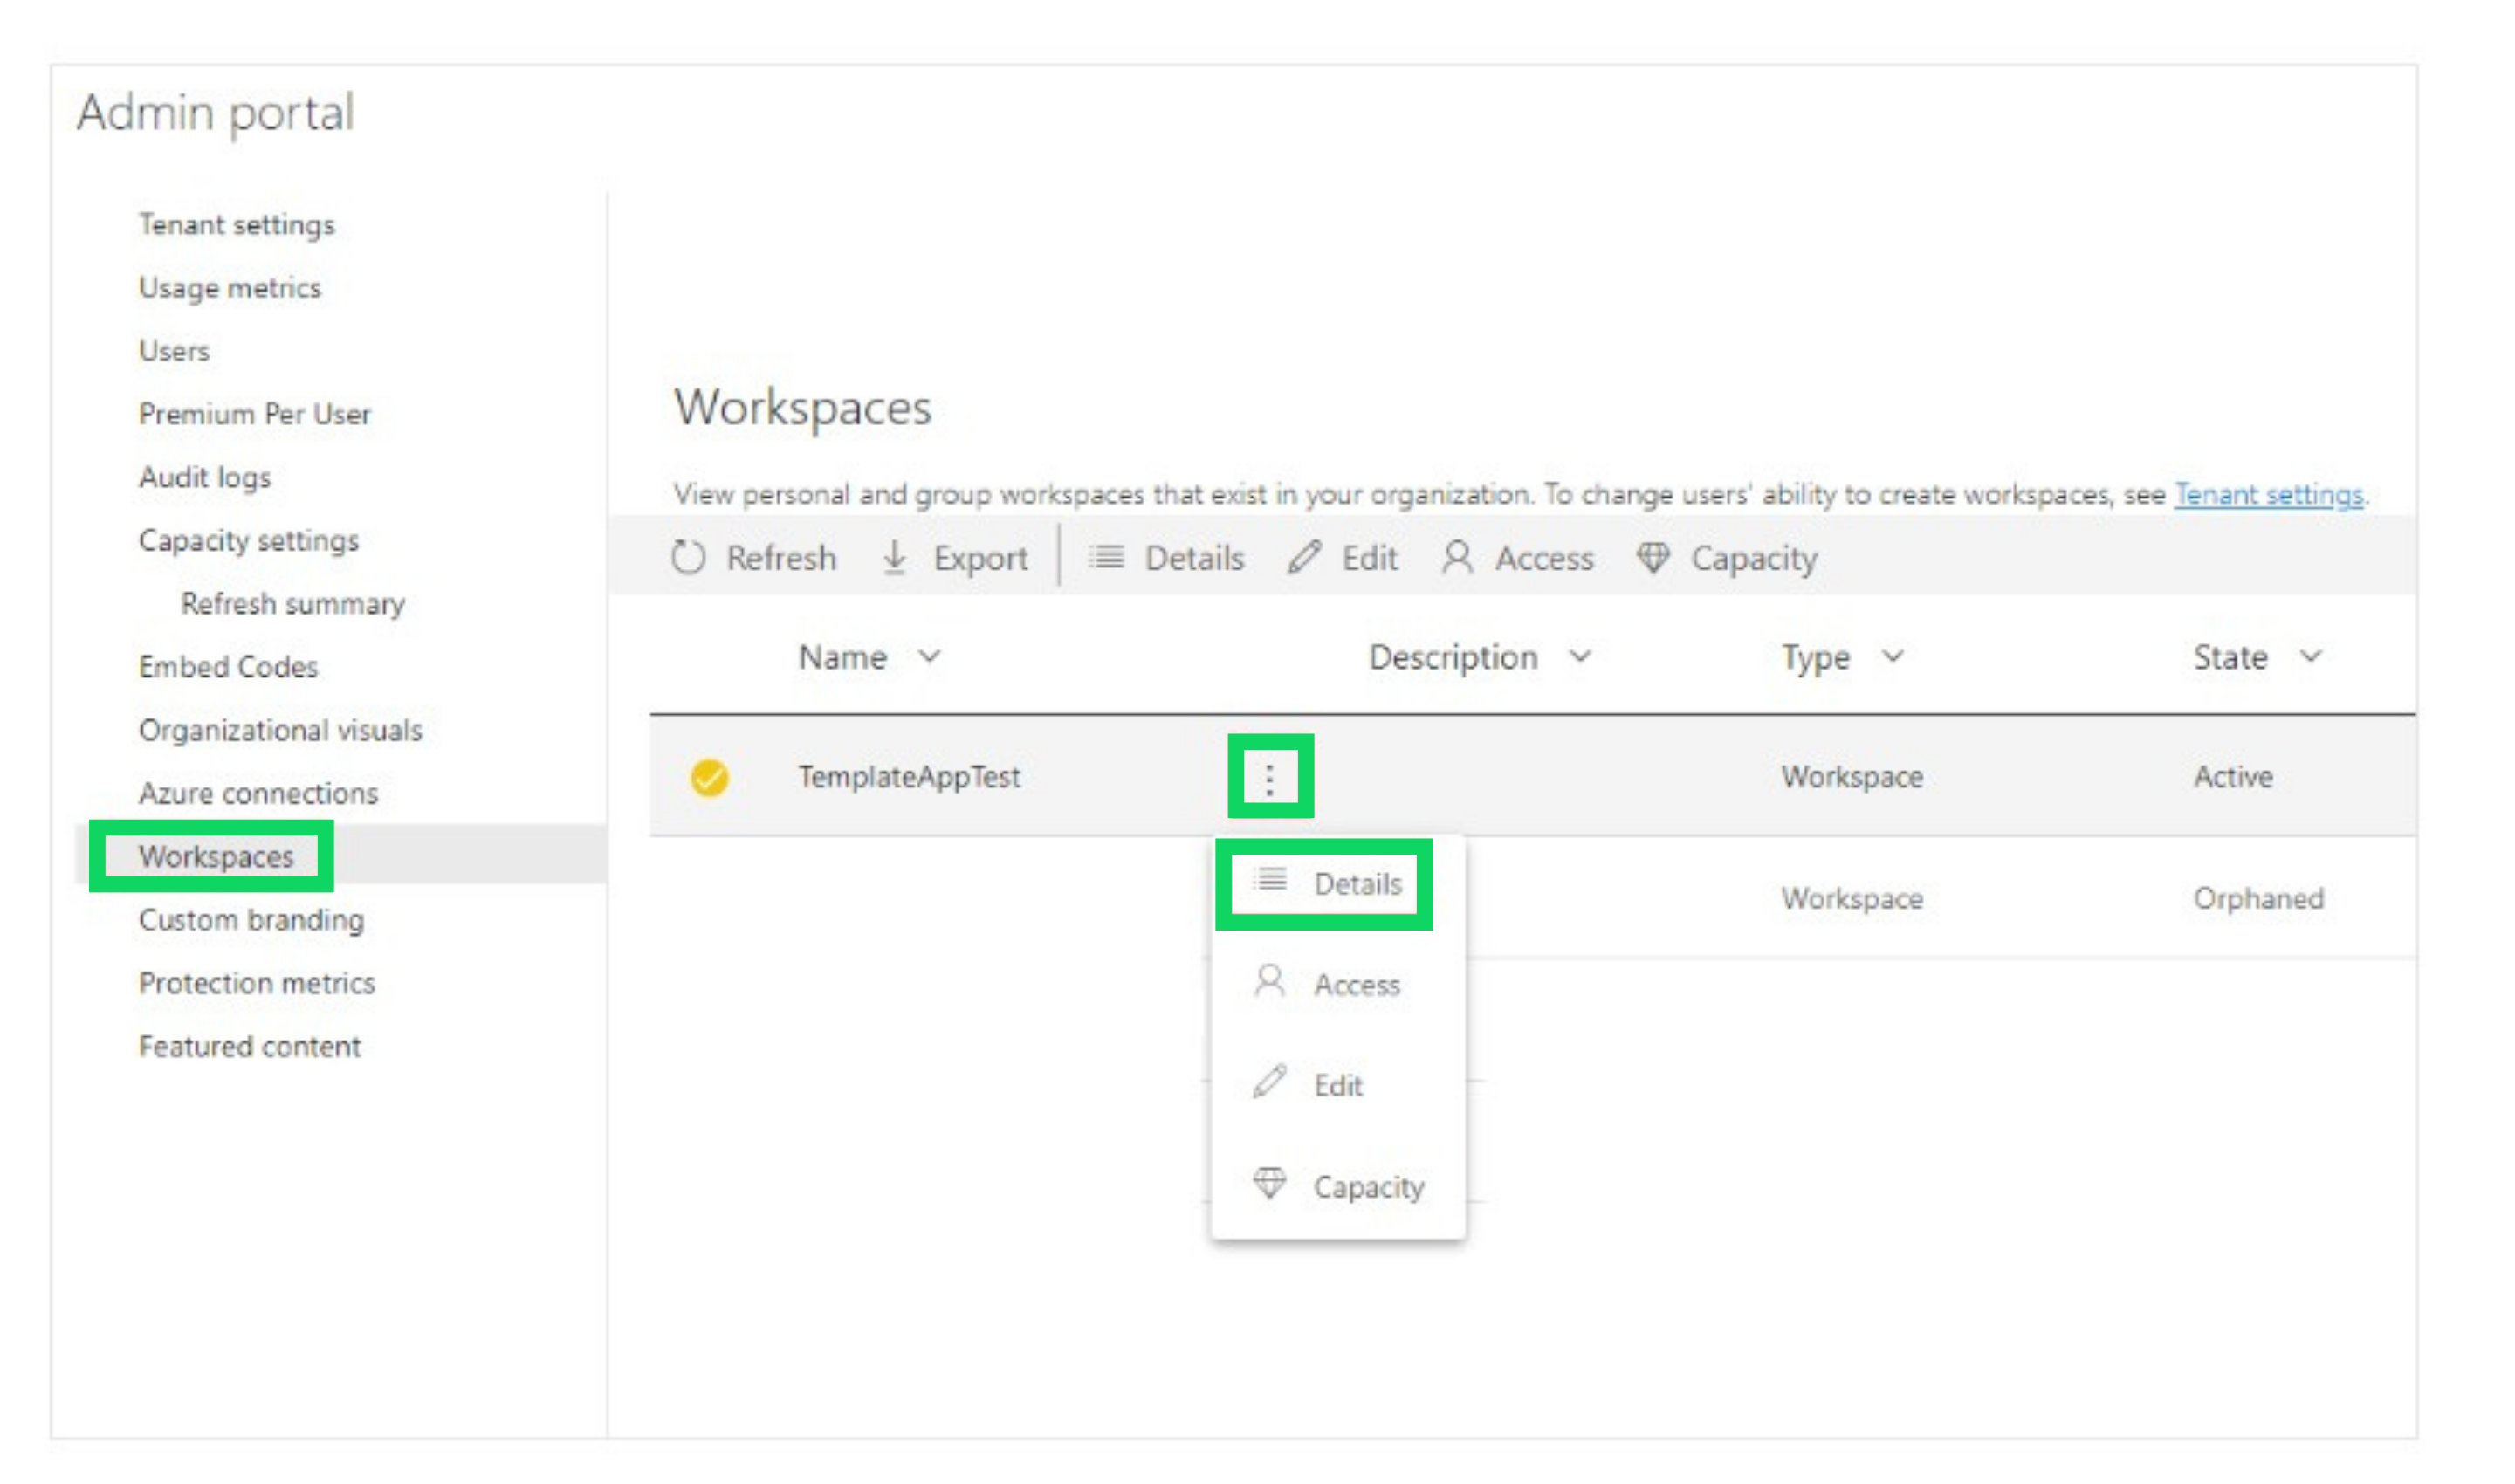
Task: Open Workspaces in the left navigation
Action: click(216, 857)
